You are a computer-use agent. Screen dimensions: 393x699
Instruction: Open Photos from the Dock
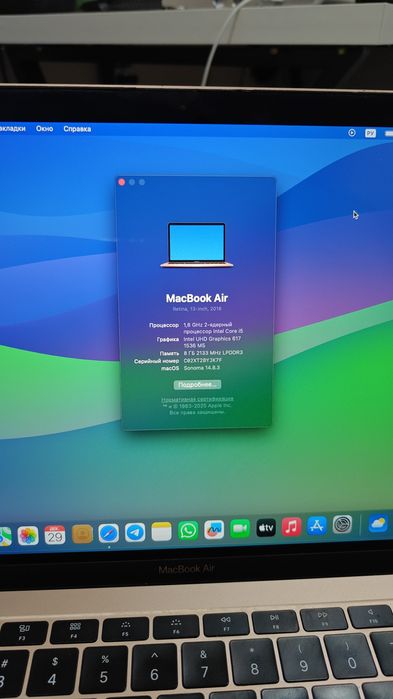click(x=28, y=535)
